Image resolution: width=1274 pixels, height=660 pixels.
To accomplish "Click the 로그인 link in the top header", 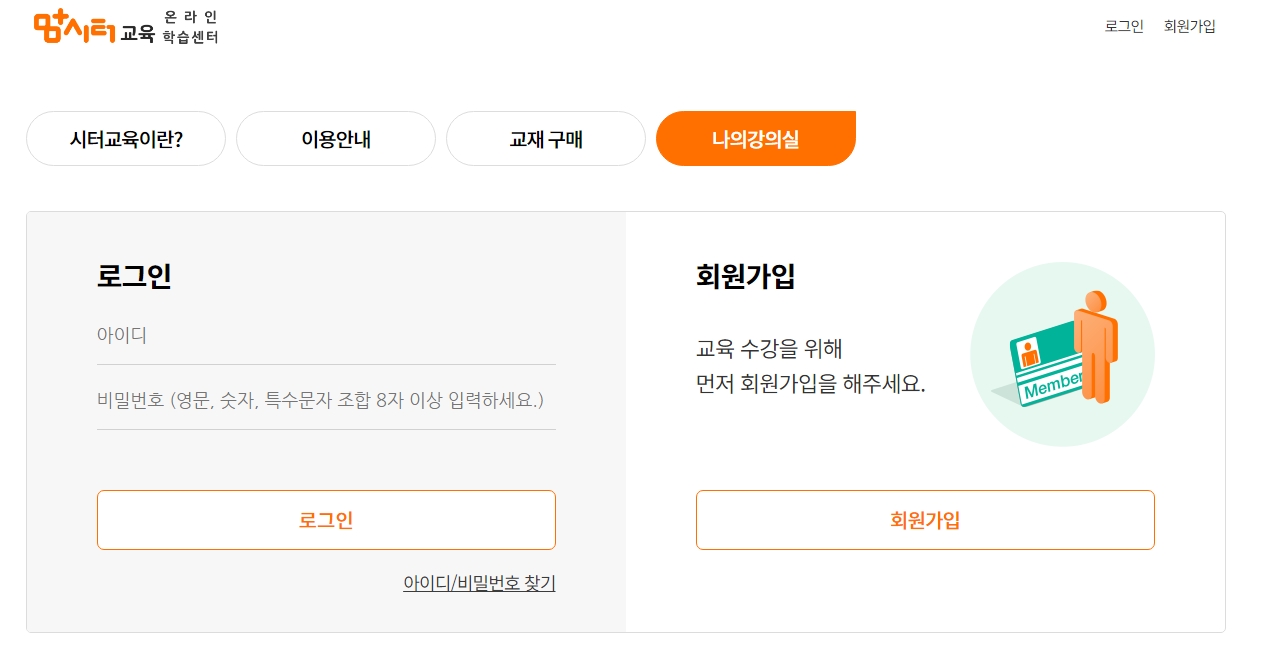I will pyautogui.click(x=1122, y=26).
